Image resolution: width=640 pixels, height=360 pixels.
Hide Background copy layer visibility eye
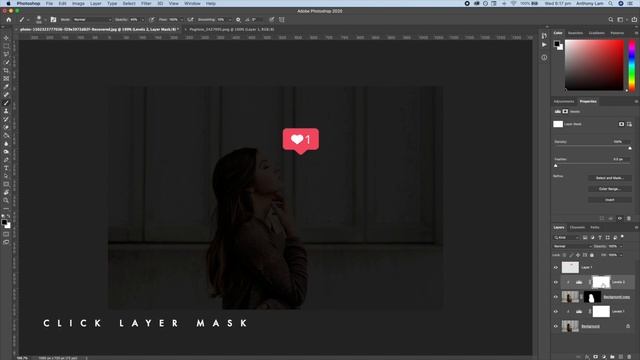pos(556,297)
